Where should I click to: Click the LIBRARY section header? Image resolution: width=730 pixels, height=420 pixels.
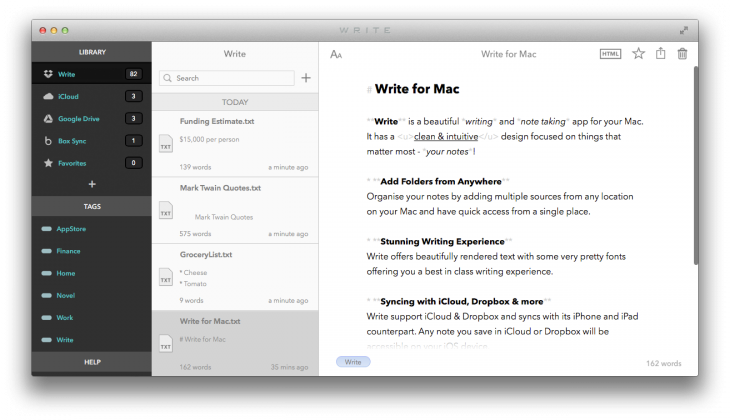(x=92, y=52)
